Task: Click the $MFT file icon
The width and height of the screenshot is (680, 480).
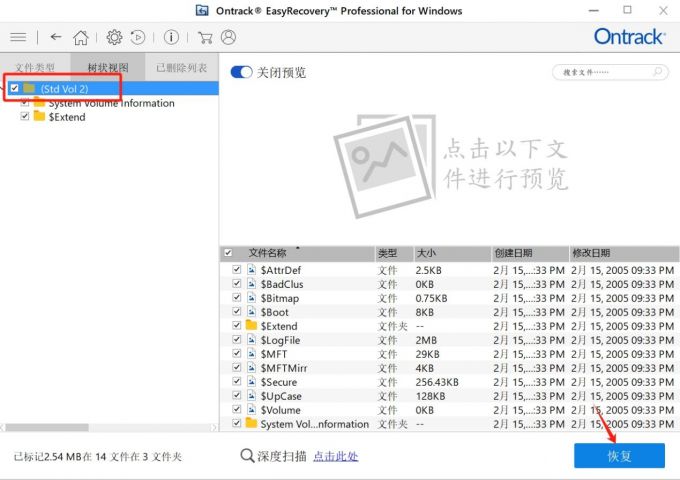Action: click(252, 354)
